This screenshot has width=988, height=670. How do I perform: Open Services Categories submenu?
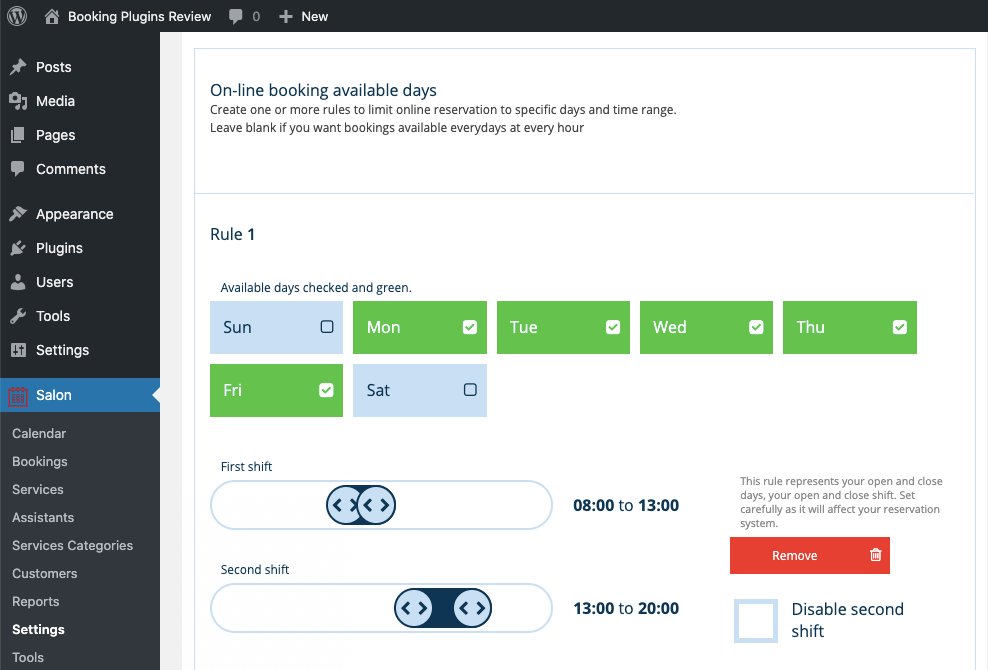pos(72,545)
